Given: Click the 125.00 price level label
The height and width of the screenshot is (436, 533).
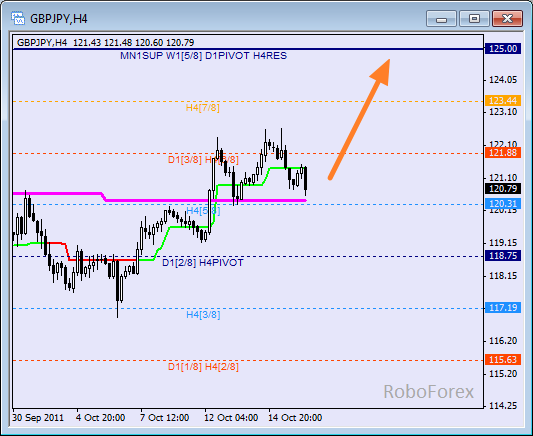Looking at the screenshot, I should [x=503, y=49].
